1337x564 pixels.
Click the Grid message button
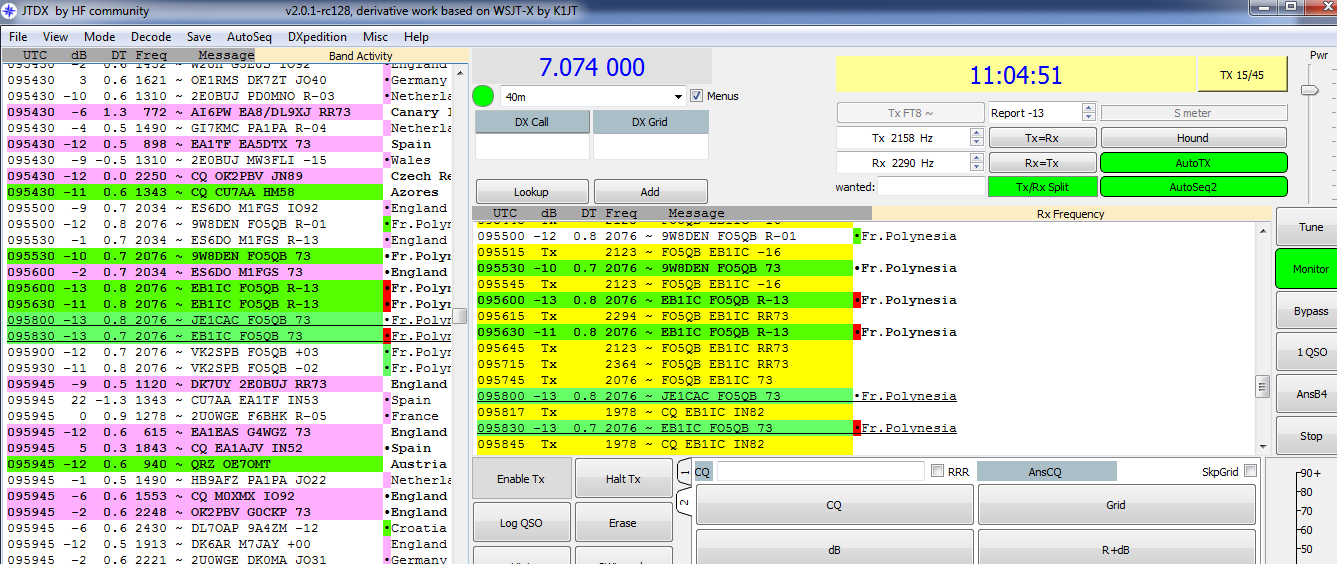pyautogui.click(x=1116, y=505)
